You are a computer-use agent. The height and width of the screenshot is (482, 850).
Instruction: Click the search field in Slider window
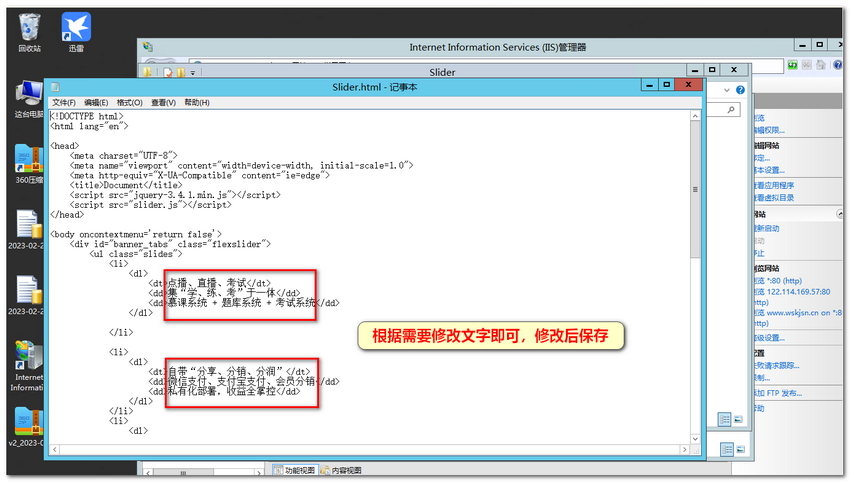tap(726, 110)
